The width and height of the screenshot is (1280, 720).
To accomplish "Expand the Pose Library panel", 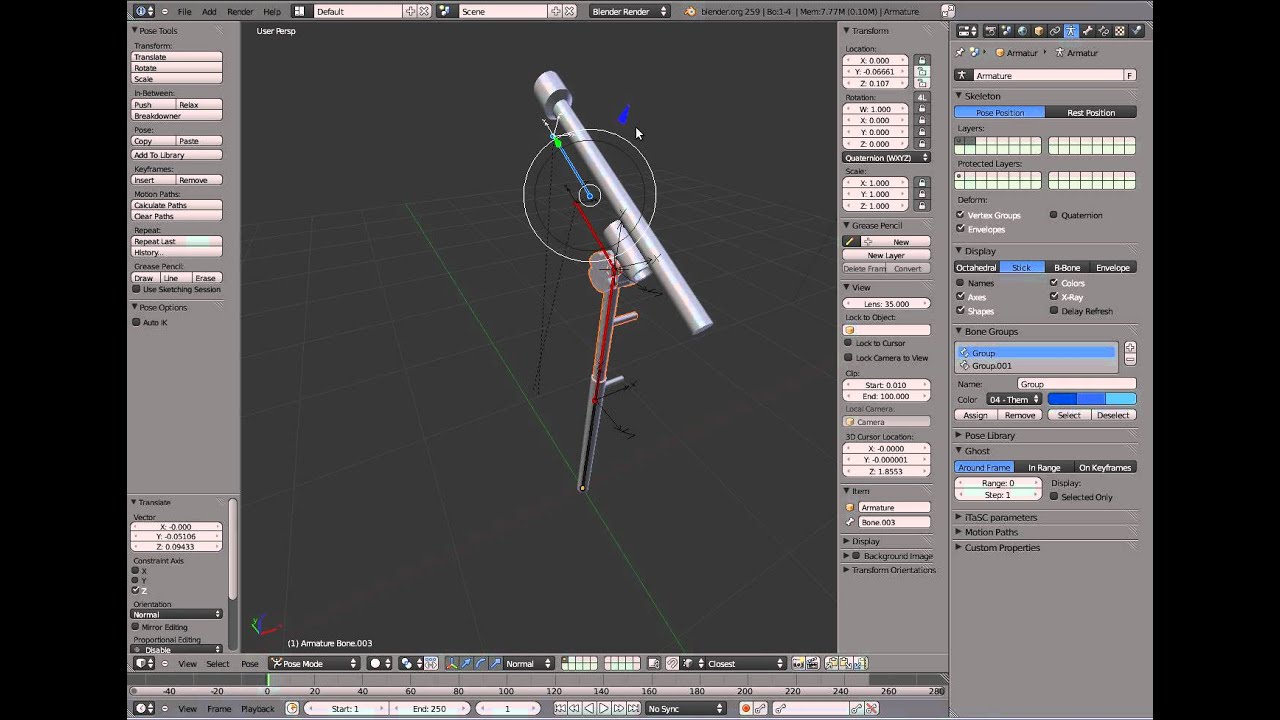I will pyautogui.click(x=990, y=435).
